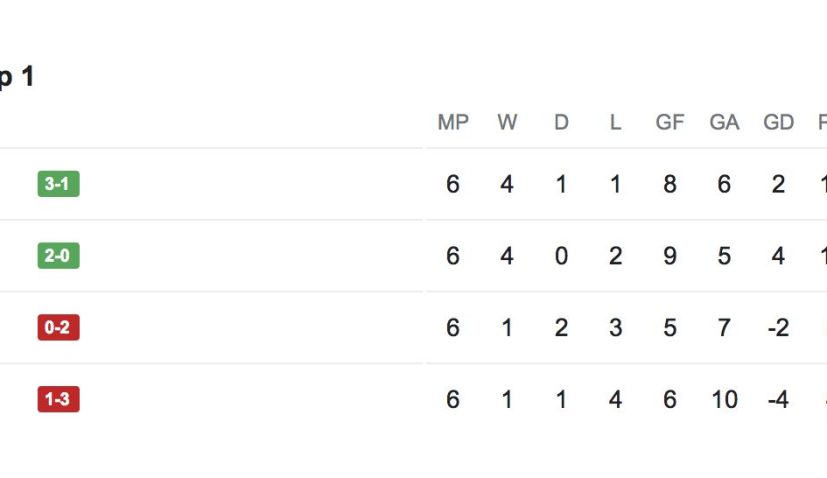
Task: Select the GA column header
Action: (x=724, y=122)
